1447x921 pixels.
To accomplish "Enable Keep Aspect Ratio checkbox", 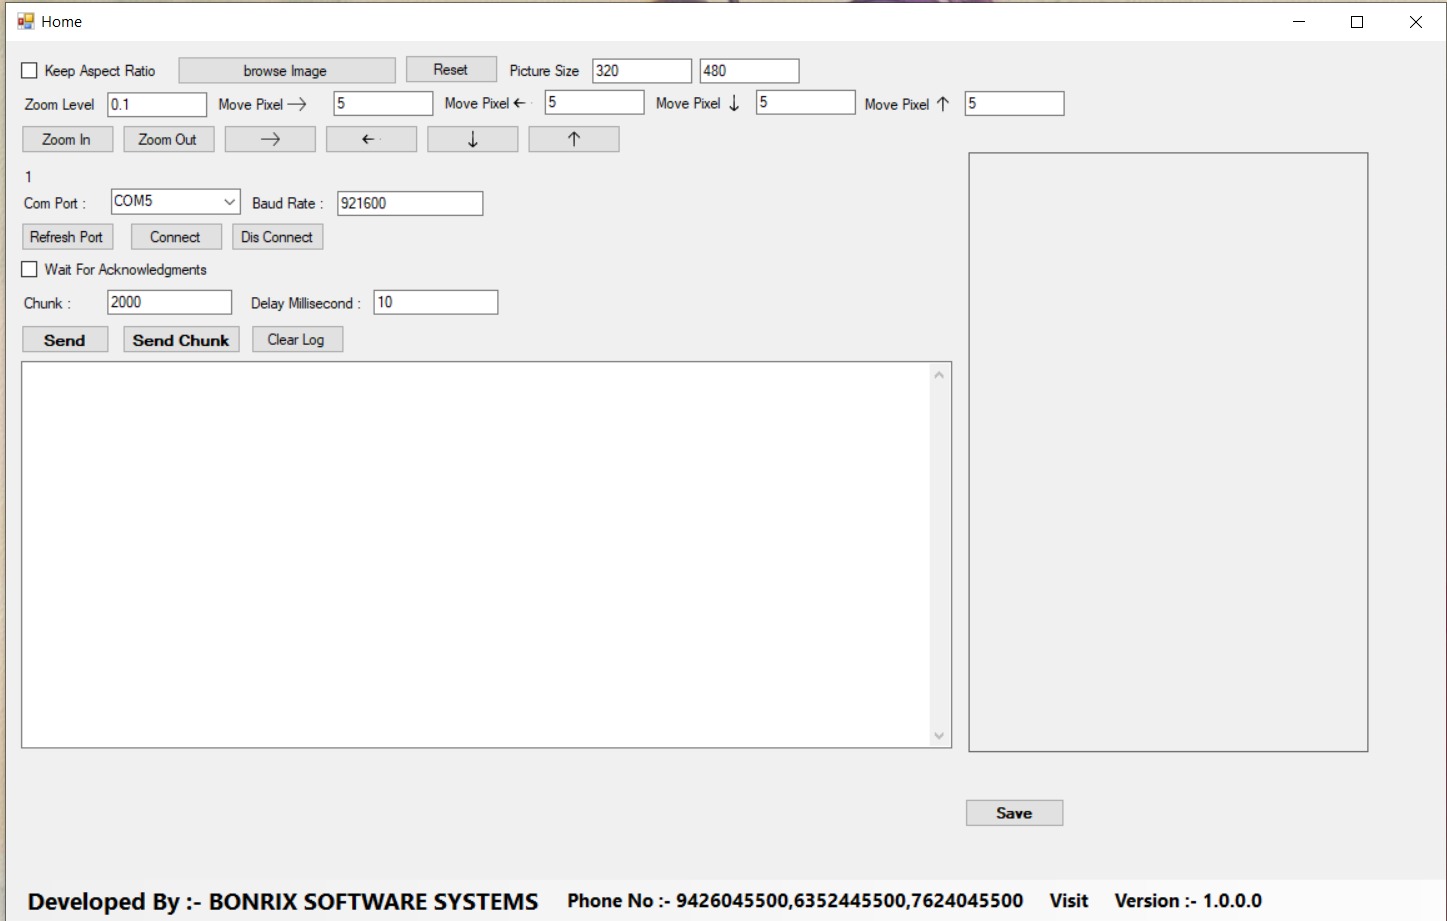I will pos(30,71).
